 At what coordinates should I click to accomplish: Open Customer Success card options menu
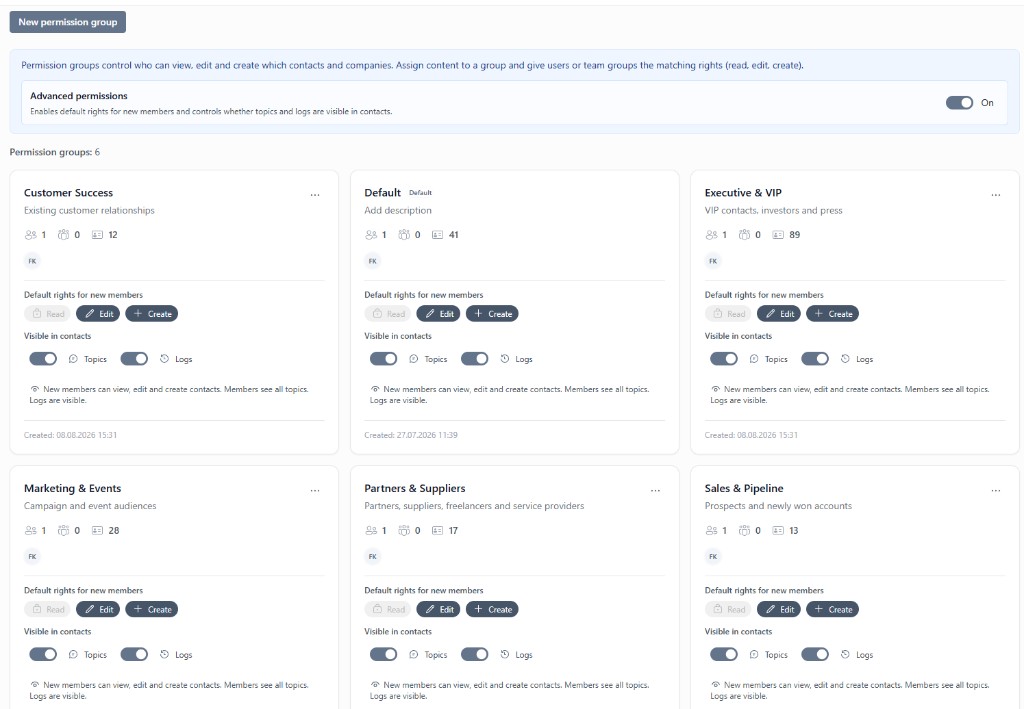pyautogui.click(x=315, y=195)
